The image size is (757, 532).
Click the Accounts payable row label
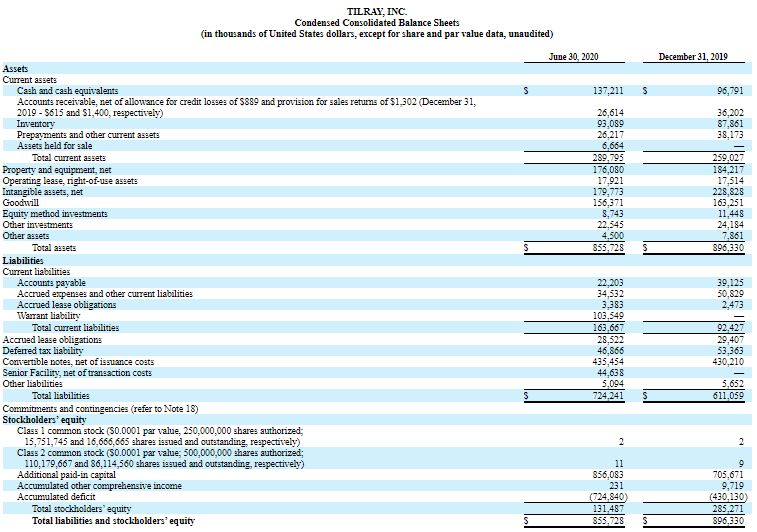51,283
